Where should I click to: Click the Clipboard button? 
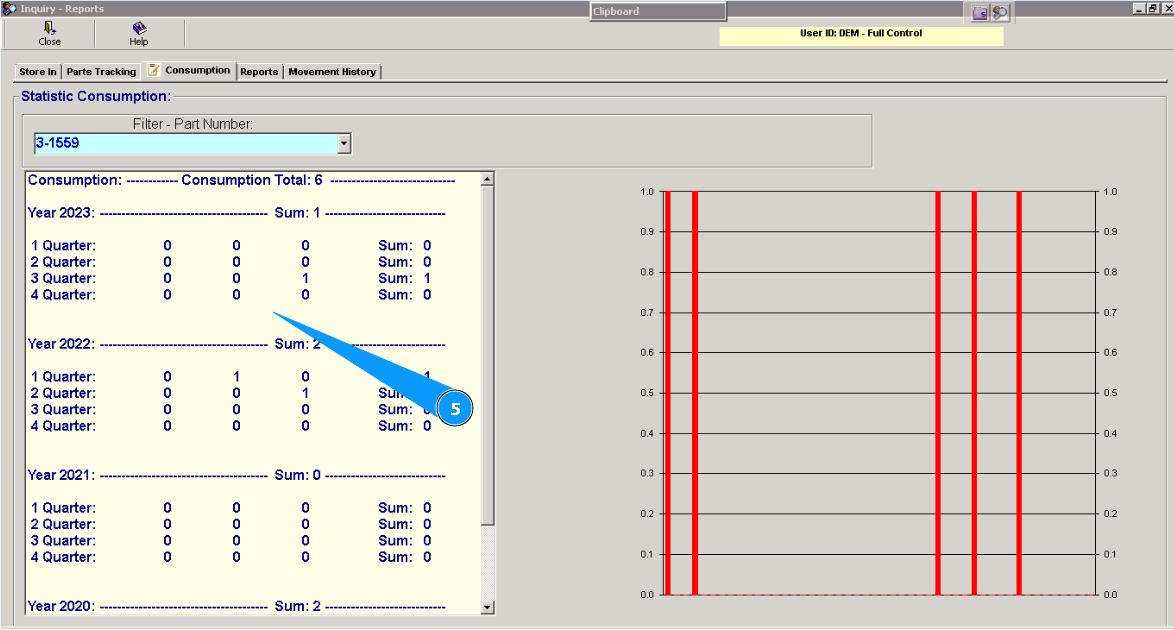tap(658, 11)
